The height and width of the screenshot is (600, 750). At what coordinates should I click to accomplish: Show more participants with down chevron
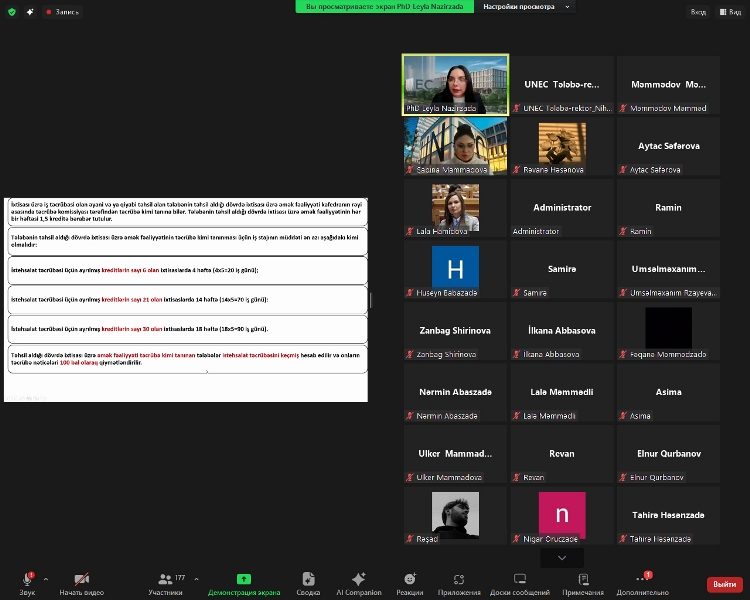point(562,558)
